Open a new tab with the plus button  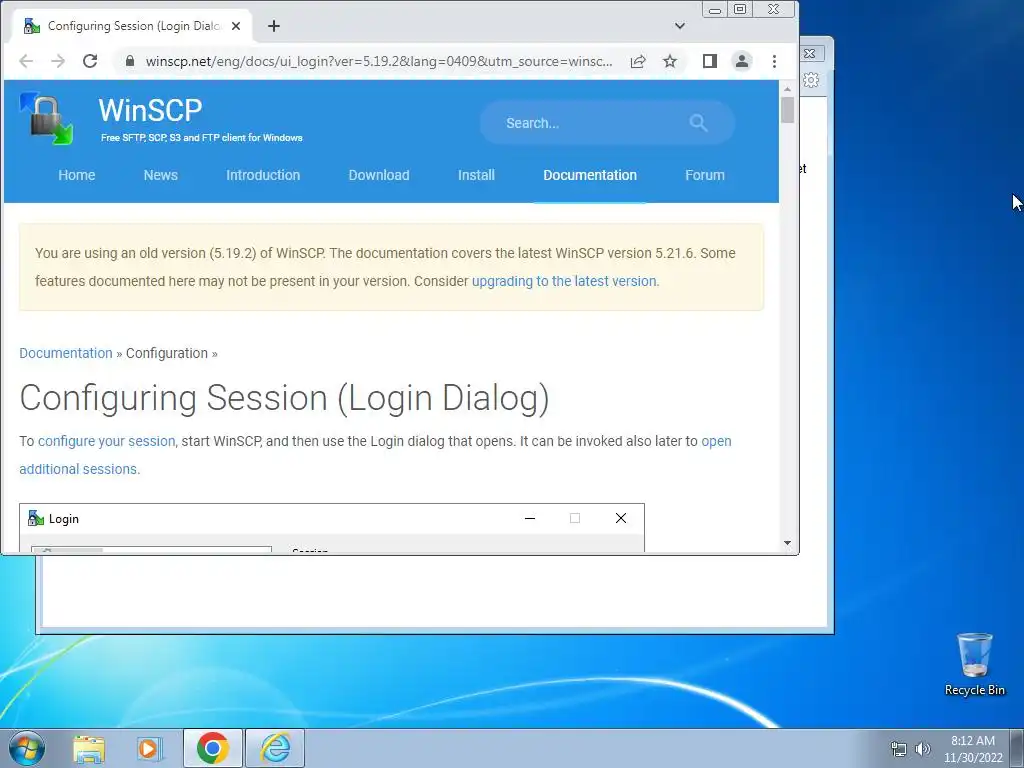274,26
